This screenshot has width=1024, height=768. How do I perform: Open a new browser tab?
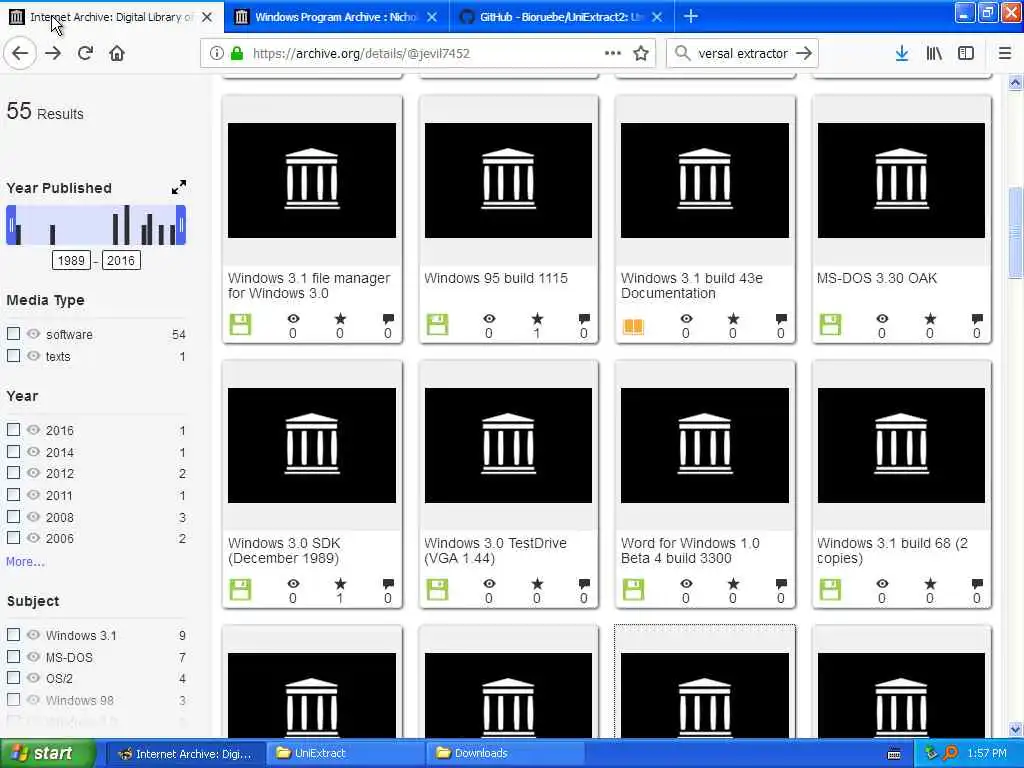691,16
